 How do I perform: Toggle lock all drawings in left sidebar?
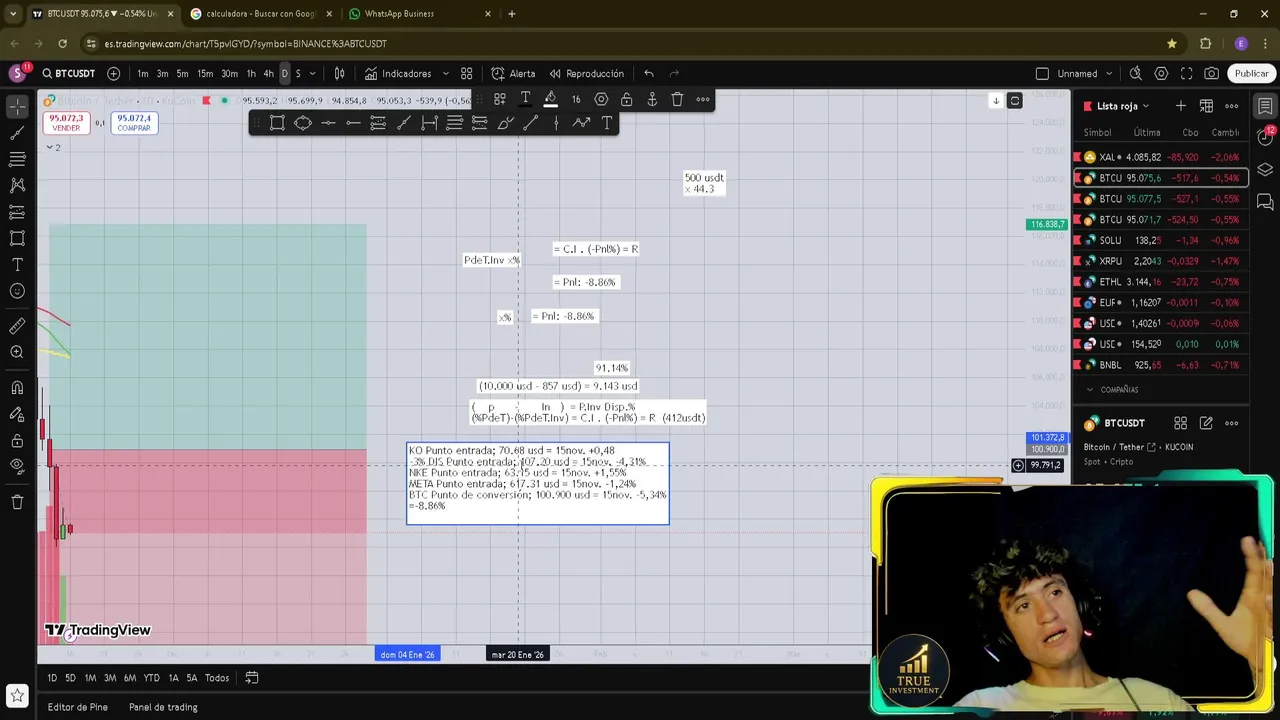17,441
